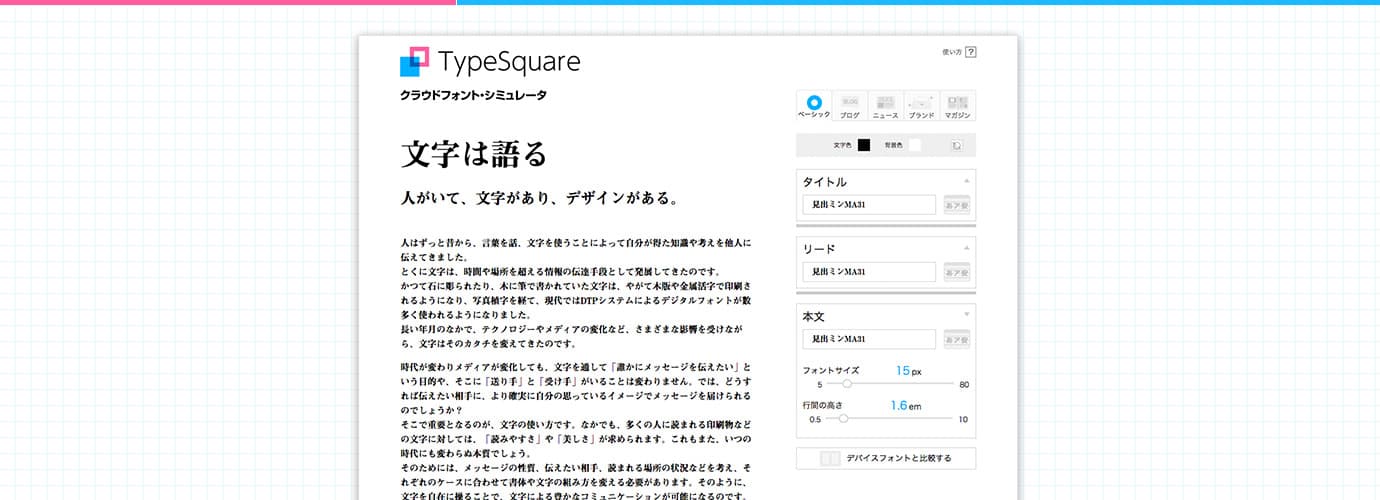The image size is (1380, 500).
Task: Open the font picker icon for タイトル
Action: [957, 205]
